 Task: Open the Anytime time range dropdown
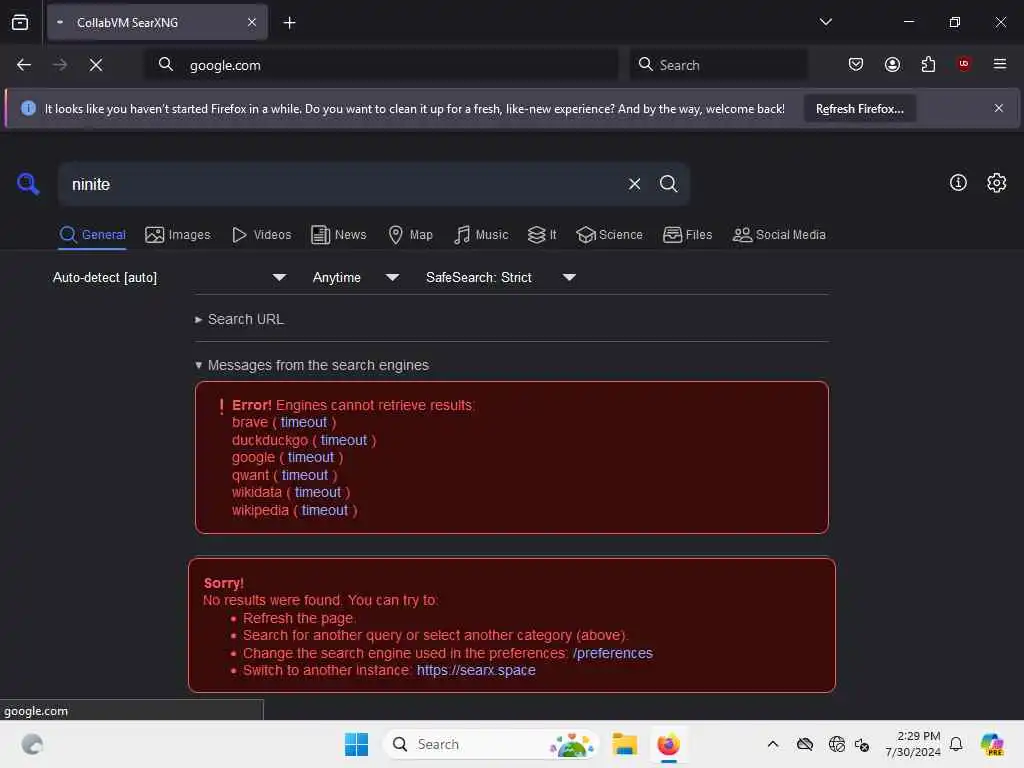pos(355,278)
